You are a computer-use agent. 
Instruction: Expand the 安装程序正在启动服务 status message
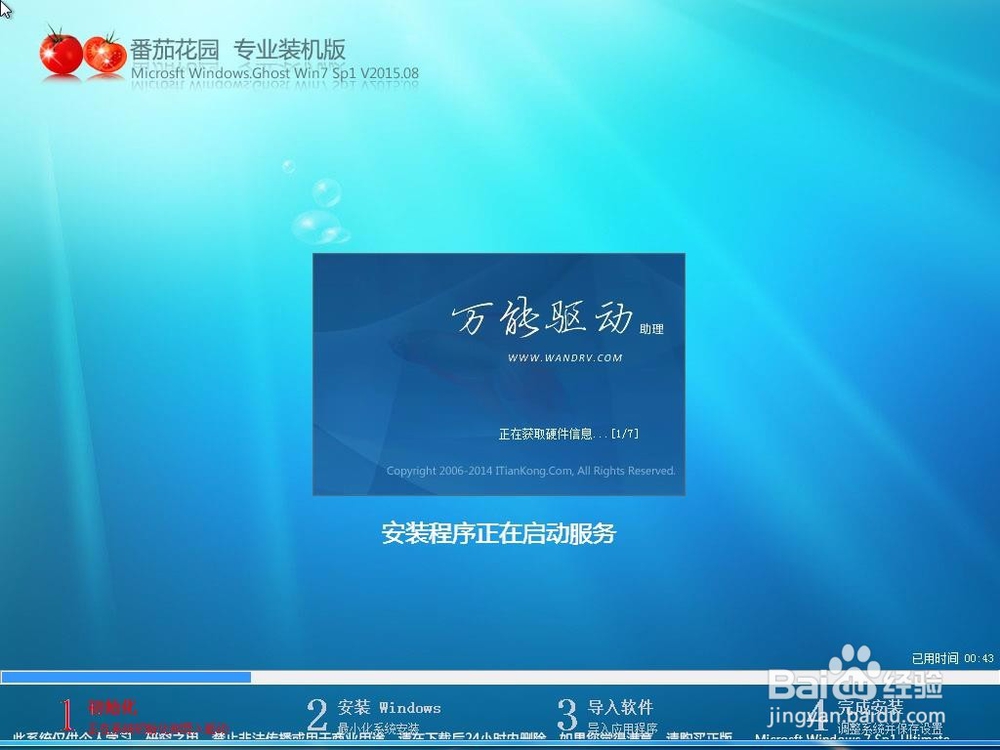tap(500, 535)
